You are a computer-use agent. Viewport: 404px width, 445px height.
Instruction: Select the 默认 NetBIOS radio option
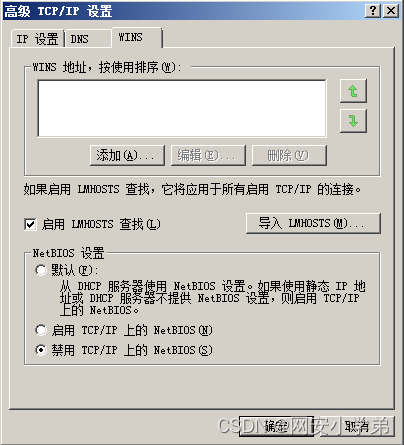(41, 270)
